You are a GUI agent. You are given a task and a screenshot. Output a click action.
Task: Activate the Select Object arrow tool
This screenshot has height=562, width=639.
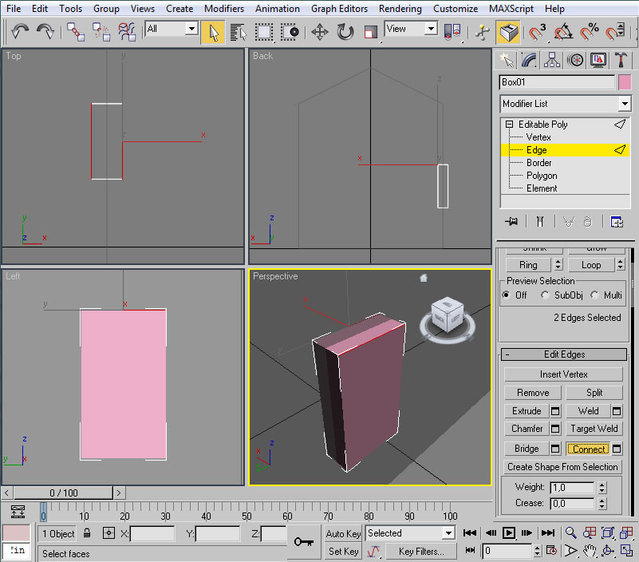[213, 31]
